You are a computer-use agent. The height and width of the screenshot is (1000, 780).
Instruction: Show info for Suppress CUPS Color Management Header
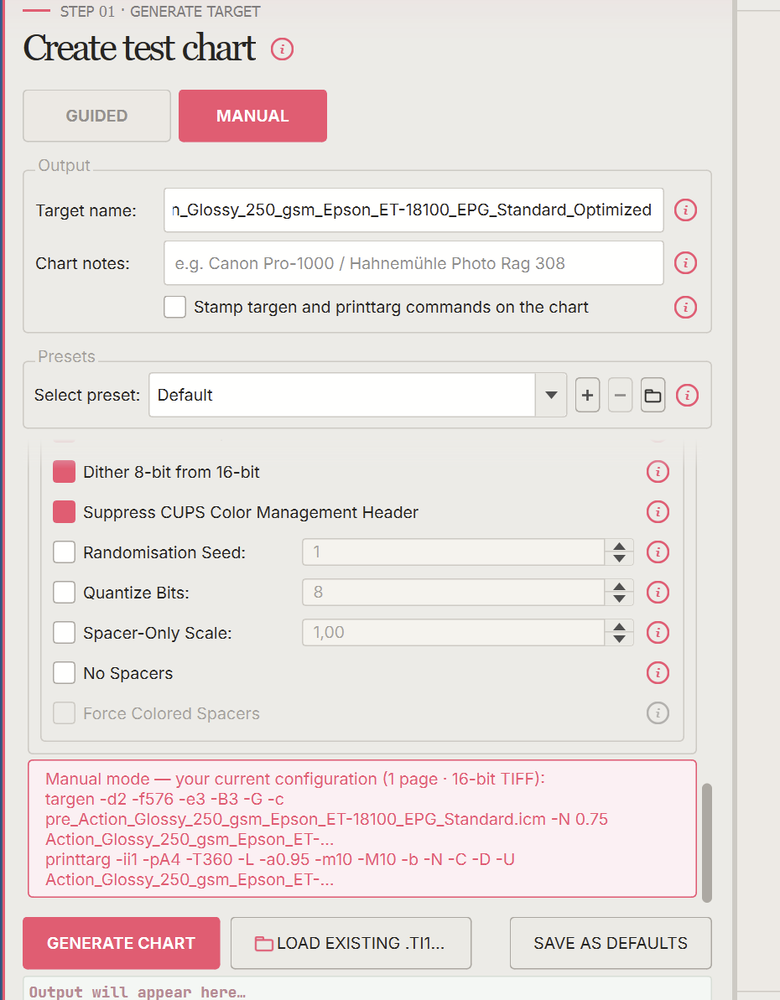tap(658, 512)
